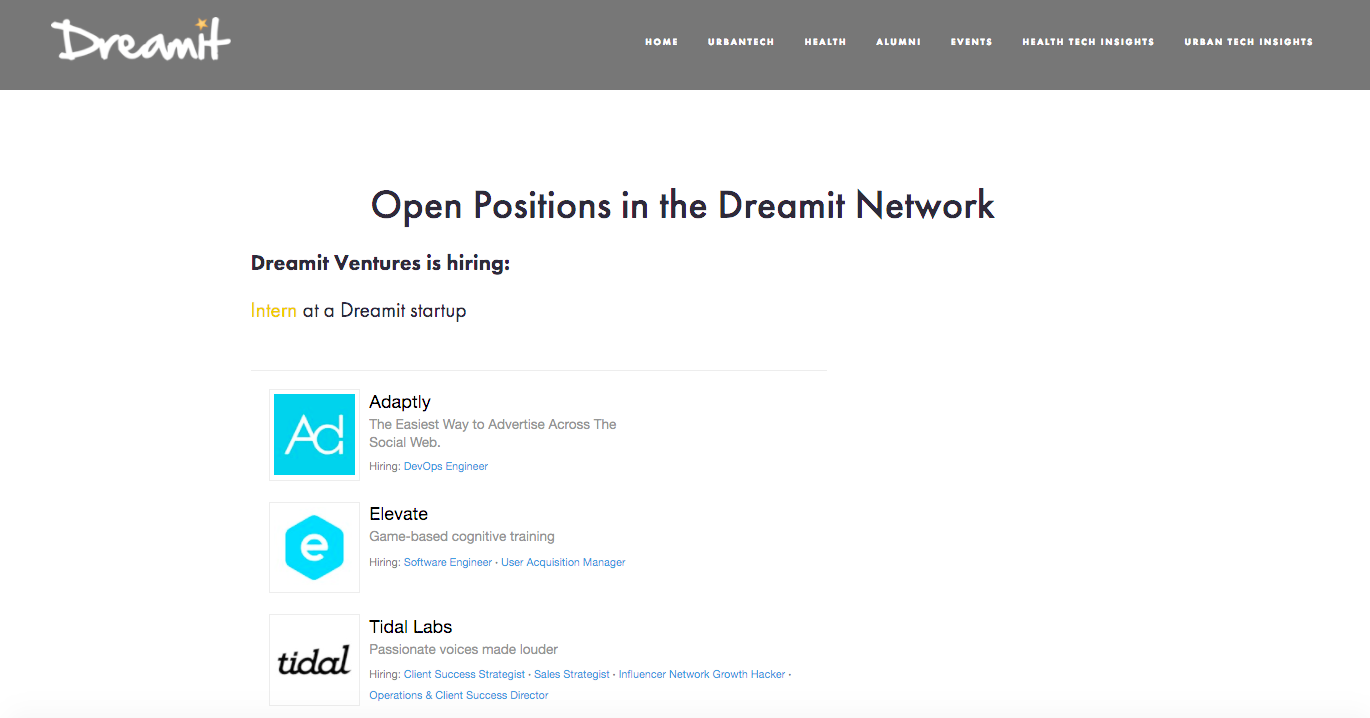The height and width of the screenshot is (718, 1370).
Task: Open the Client Success Strategist job link
Action: click(x=464, y=674)
